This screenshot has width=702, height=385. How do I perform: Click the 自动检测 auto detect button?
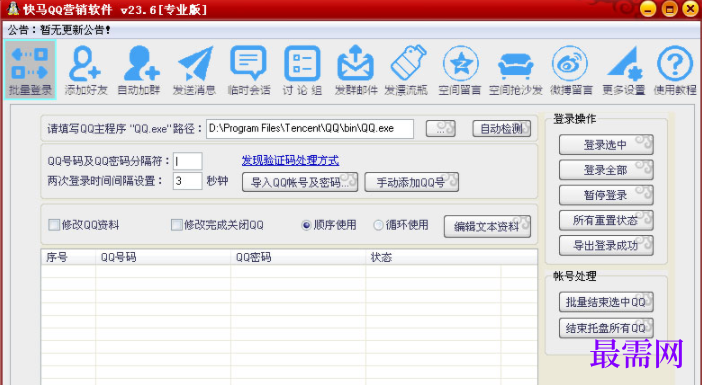click(501, 129)
